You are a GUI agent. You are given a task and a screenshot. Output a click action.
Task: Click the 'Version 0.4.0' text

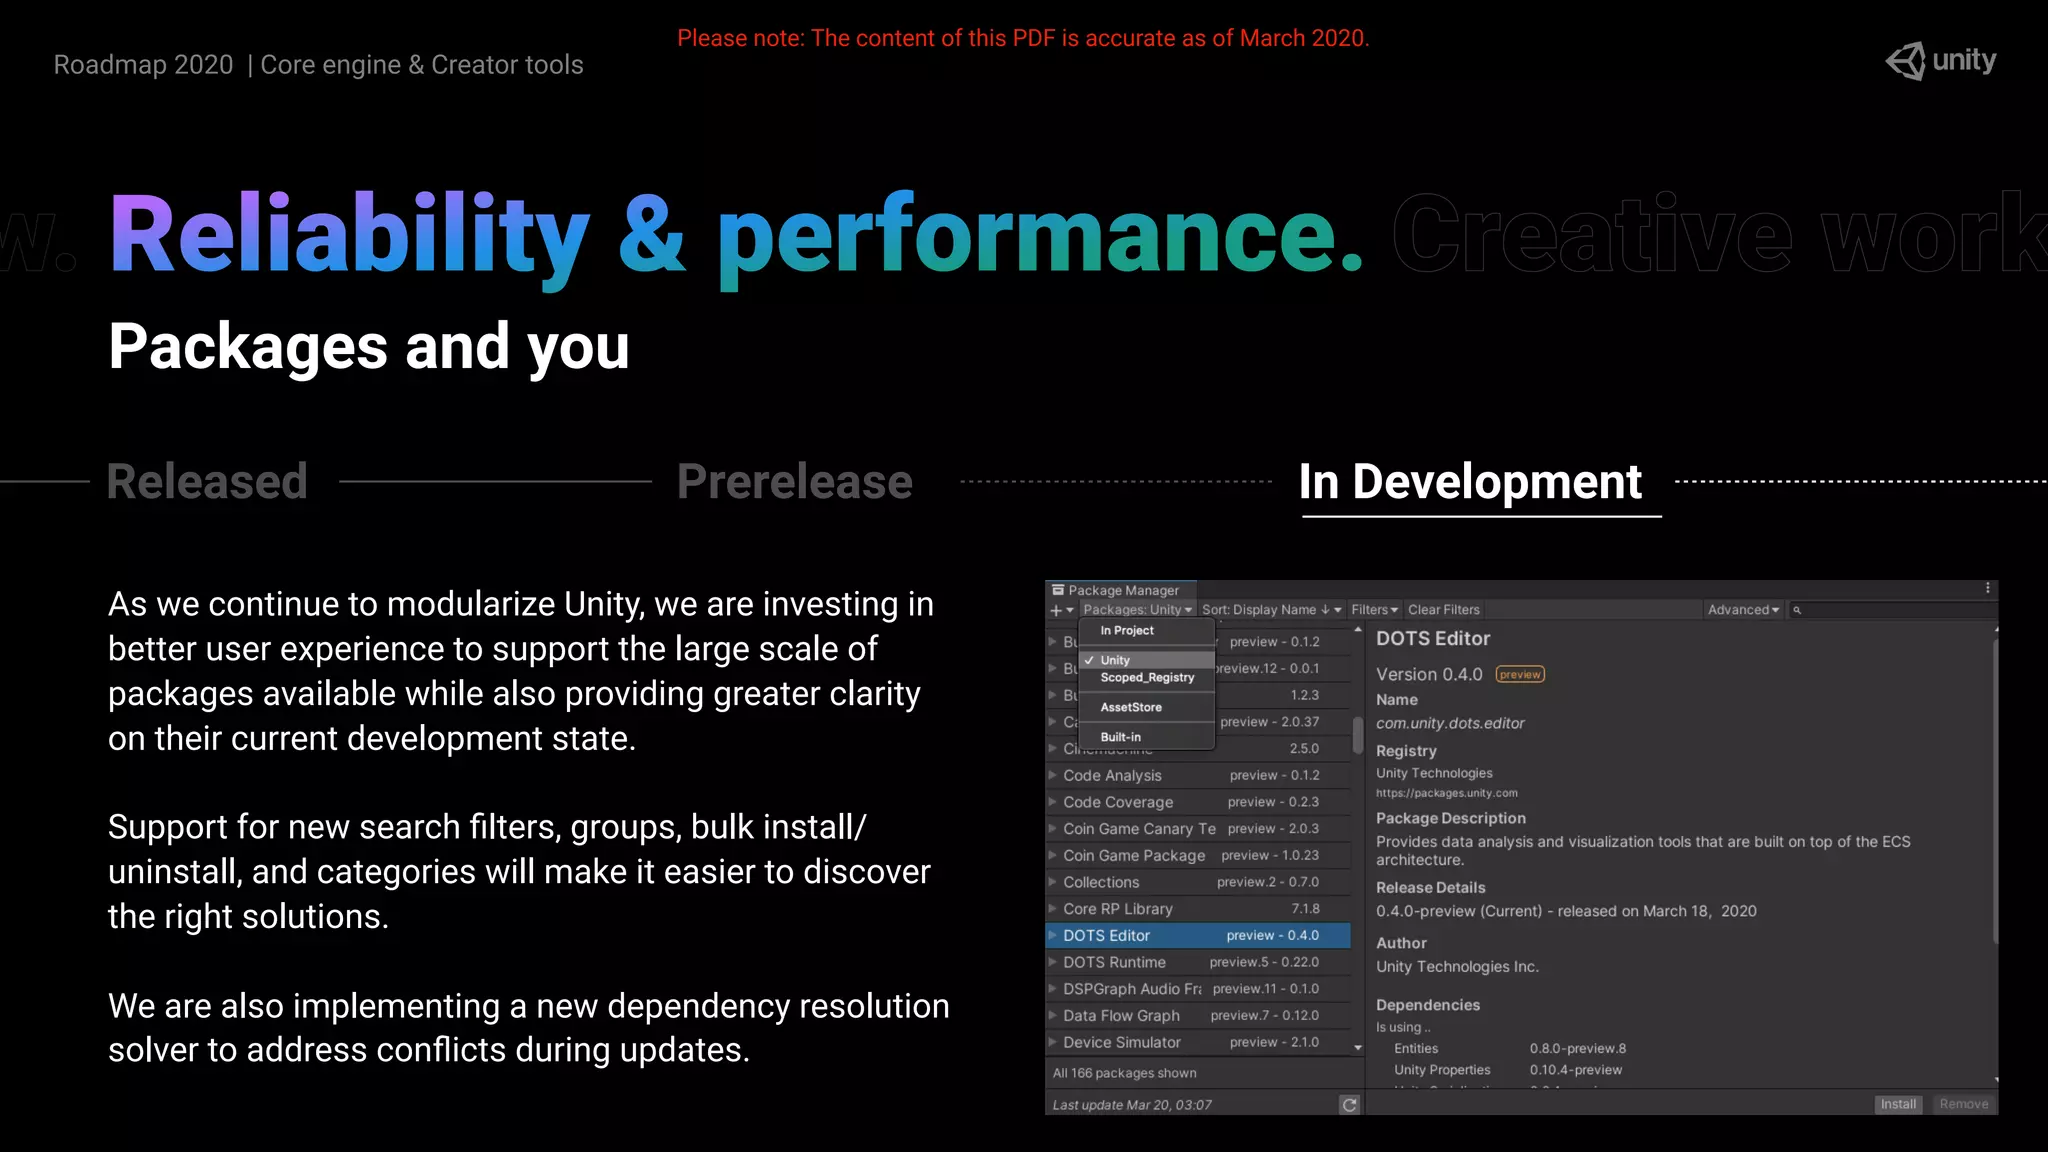coord(1429,675)
